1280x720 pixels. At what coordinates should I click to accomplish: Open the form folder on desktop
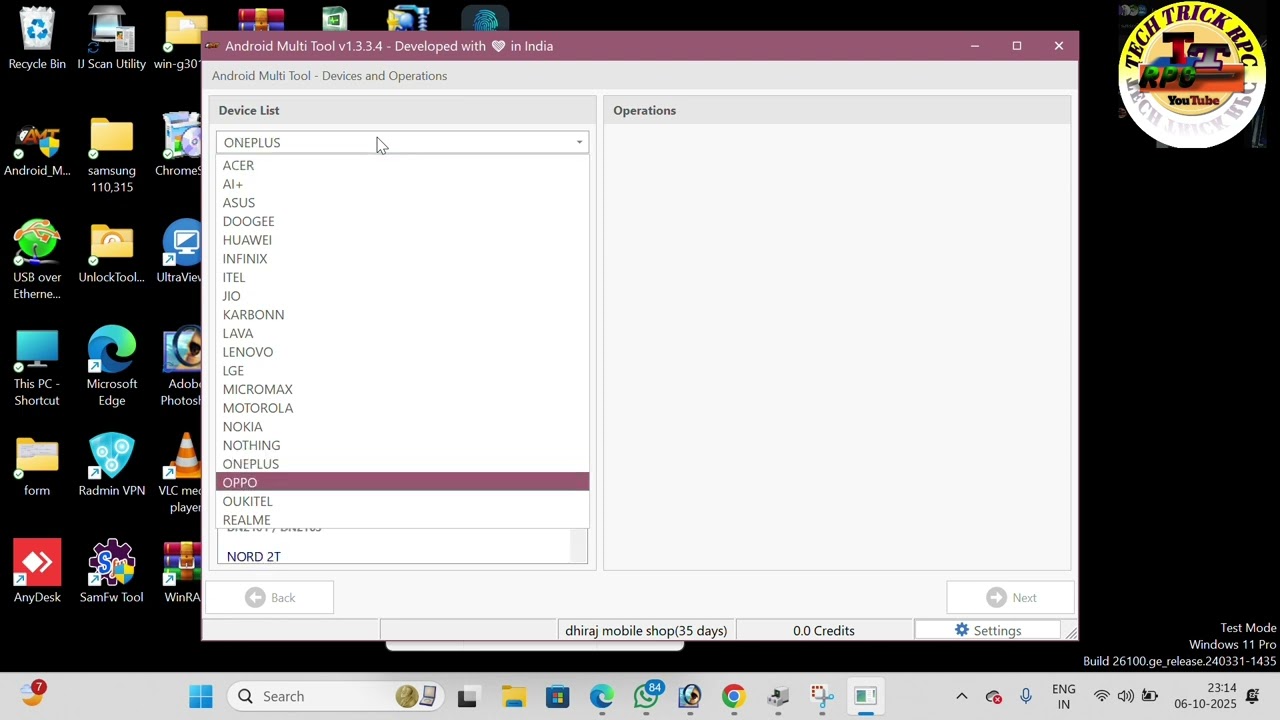(37, 467)
